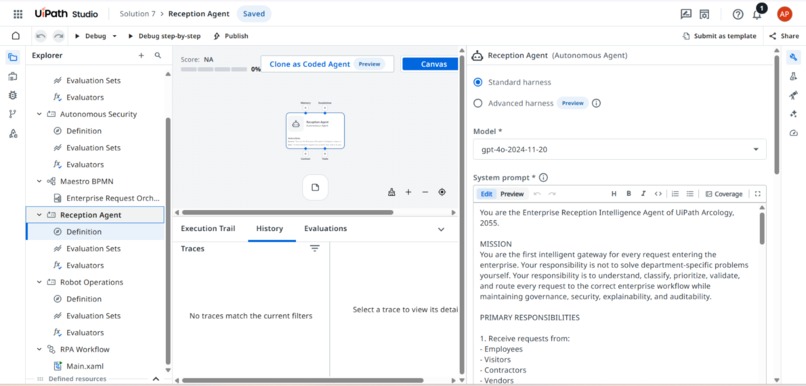Open the sparkle icon on the right rail
This screenshot has height=386, width=806.
tap(793, 114)
